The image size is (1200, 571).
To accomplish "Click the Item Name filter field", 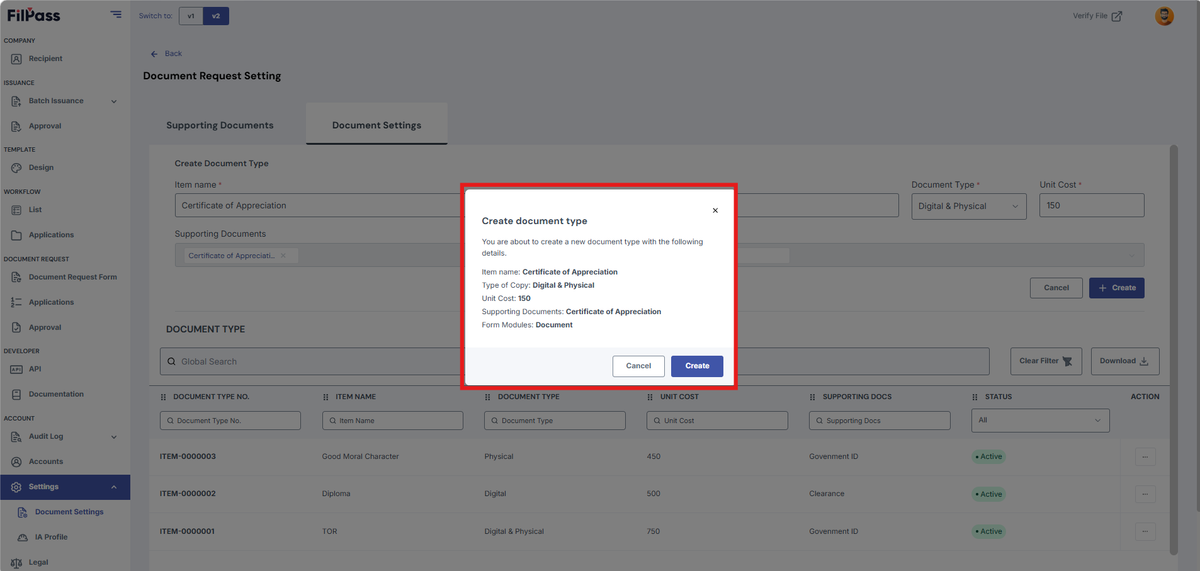I will pyautogui.click(x=393, y=421).
